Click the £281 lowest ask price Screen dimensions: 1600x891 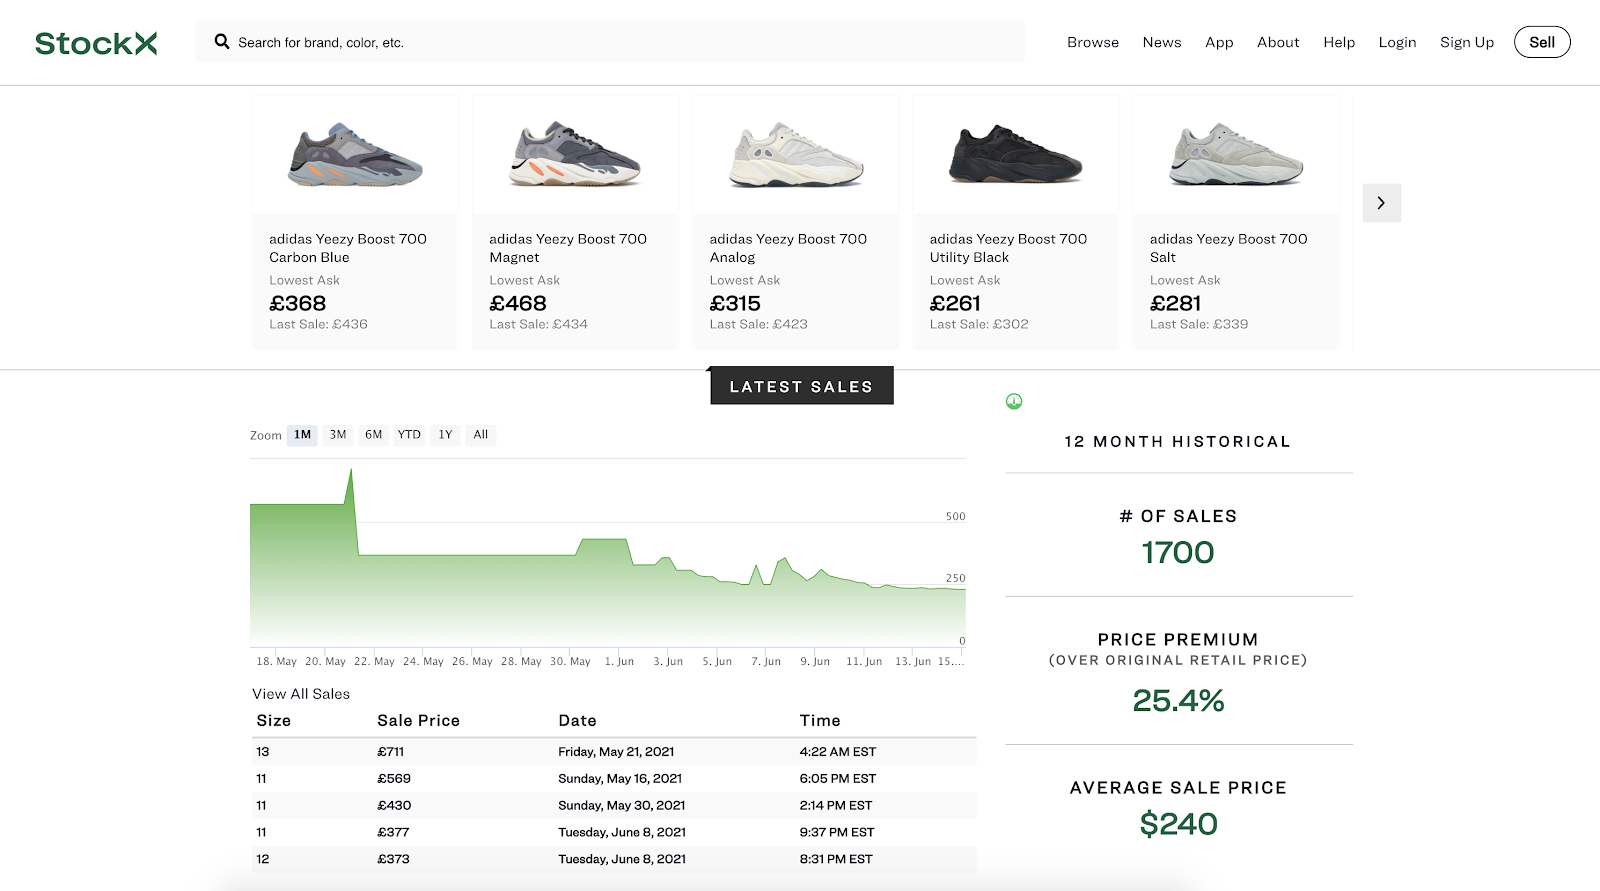coord(1175,303)
